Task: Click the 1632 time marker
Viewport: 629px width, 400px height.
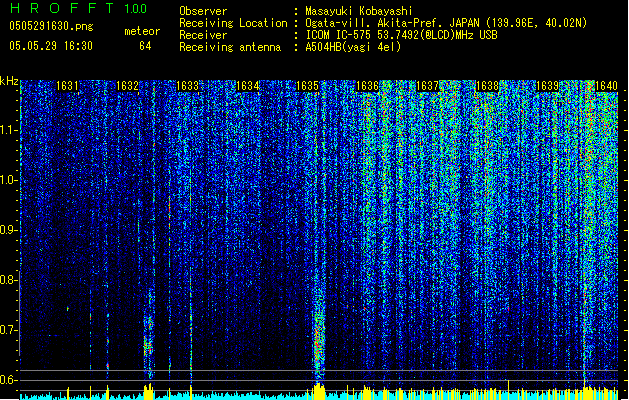Action: (127, 86)
